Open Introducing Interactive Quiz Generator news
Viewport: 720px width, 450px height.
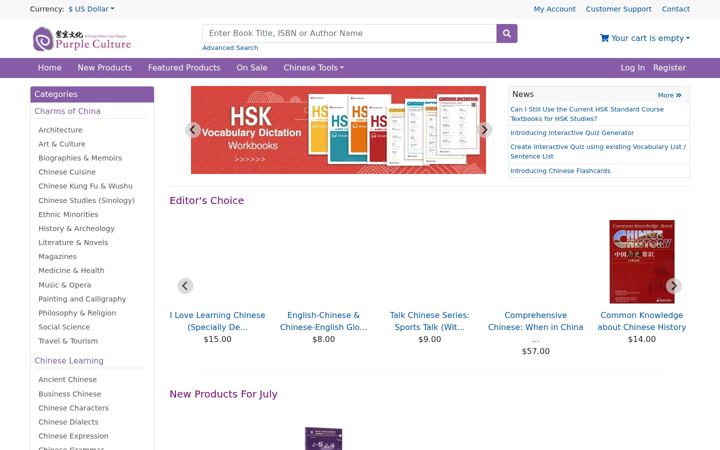click(x=572, y=133)
